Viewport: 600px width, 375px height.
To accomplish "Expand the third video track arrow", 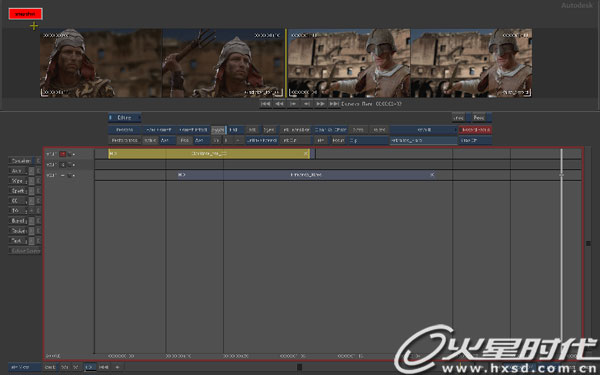I will (x=72, y=175).
